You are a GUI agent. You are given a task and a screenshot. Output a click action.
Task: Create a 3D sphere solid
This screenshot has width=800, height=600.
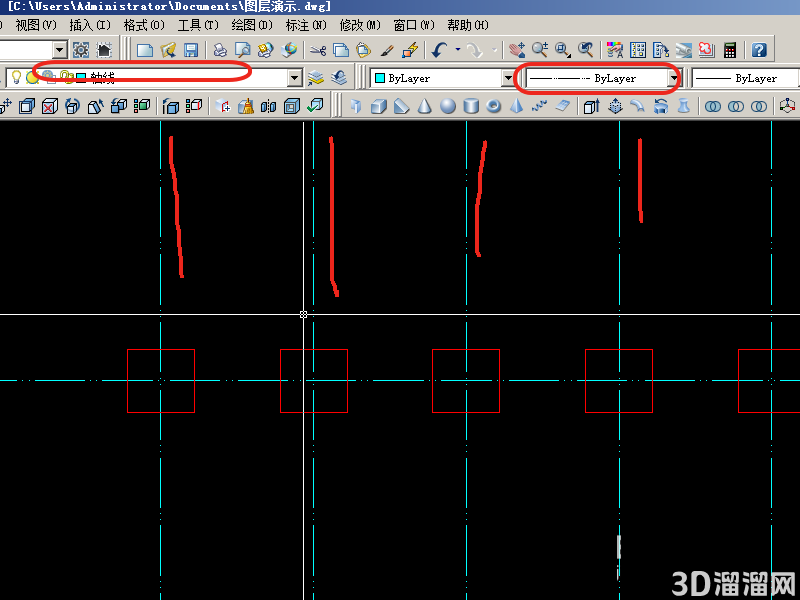point(447,106)
